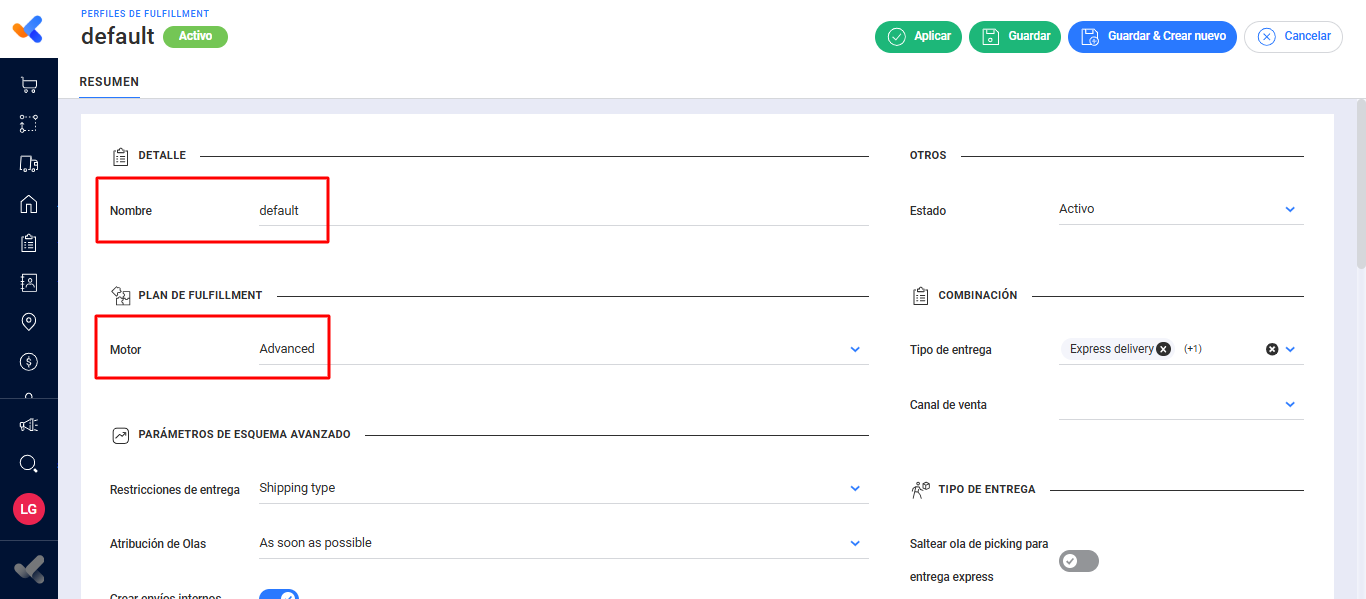Click the Plan de Fulfillment section icon
This screenshot has width=1366, height=599.
pos(121,295)
